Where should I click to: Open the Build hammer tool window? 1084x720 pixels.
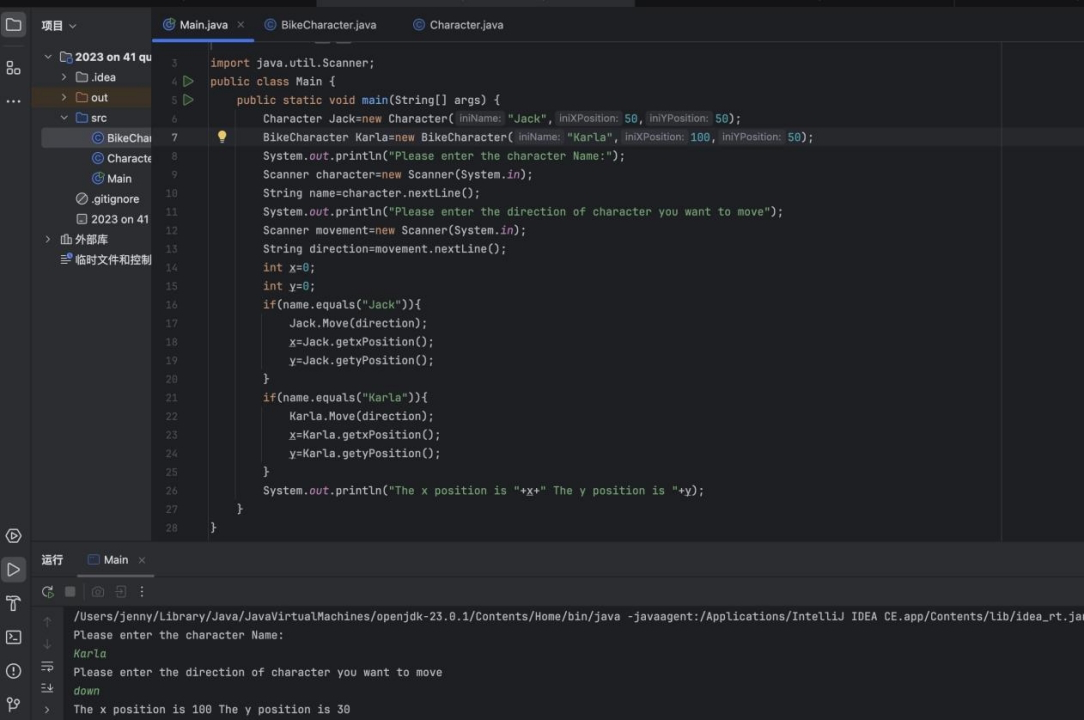[14, 603]
